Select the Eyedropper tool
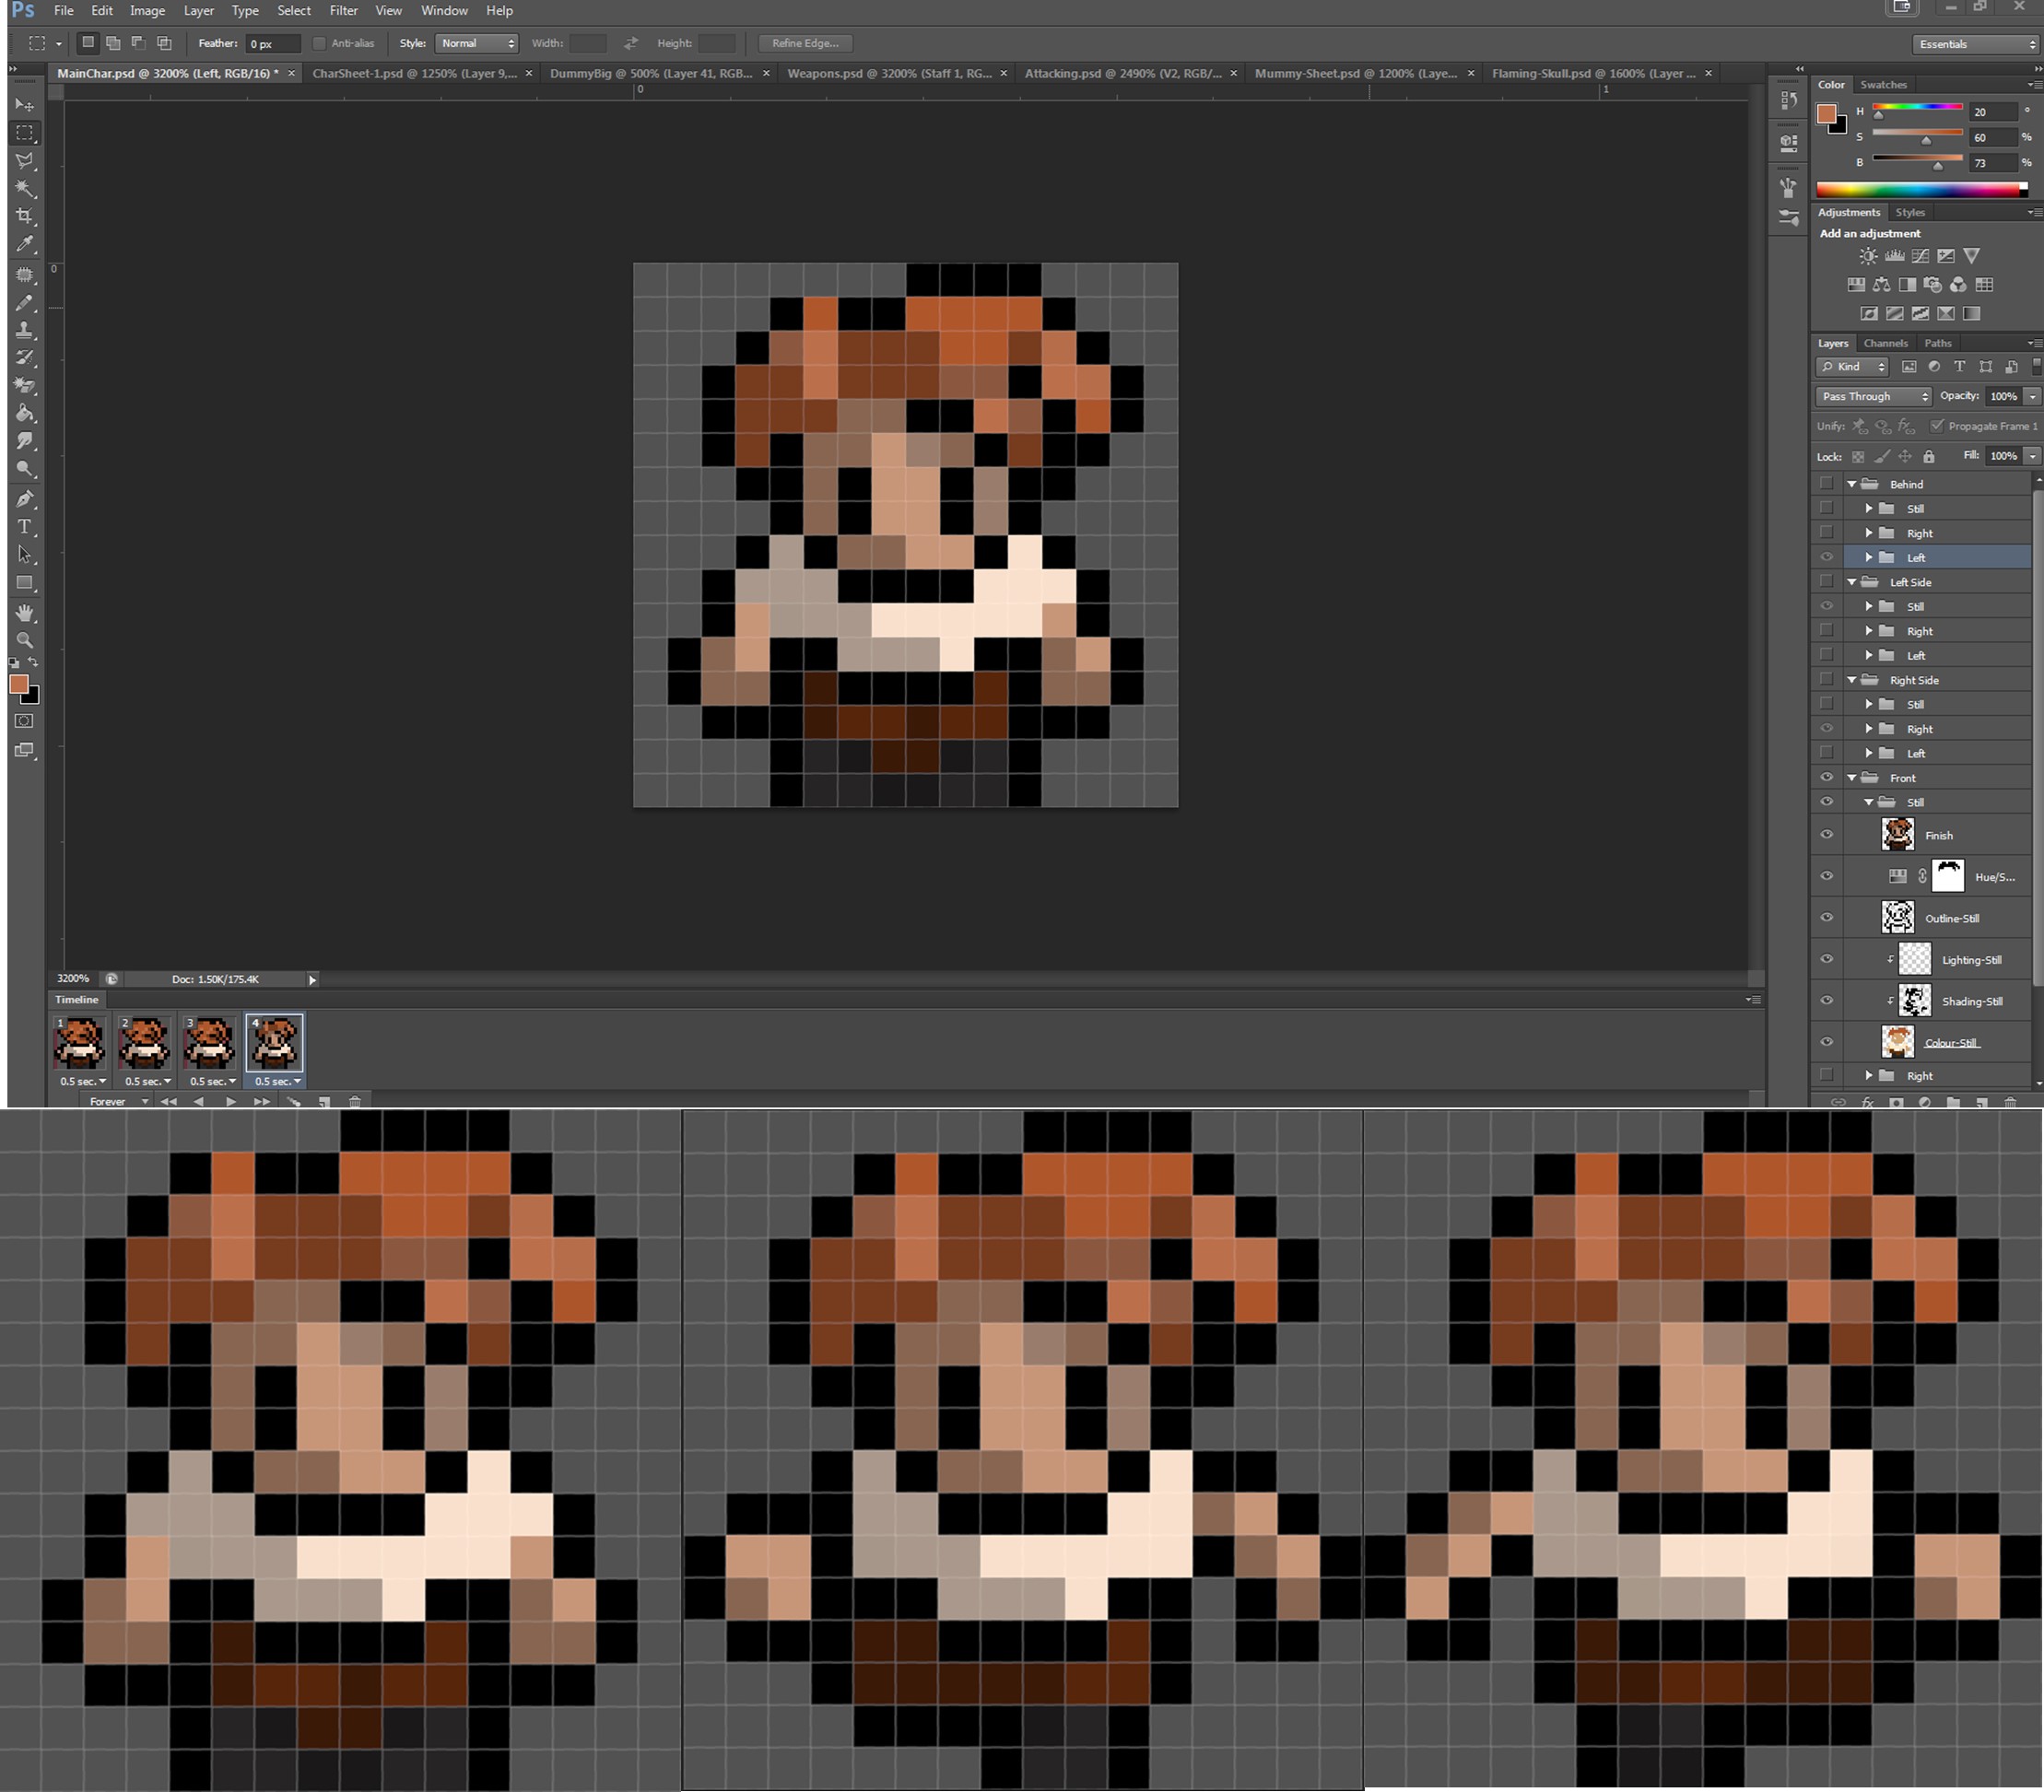Viewport: 2044px width, 1792px height. pyautogui.click(x=25, y=244)
